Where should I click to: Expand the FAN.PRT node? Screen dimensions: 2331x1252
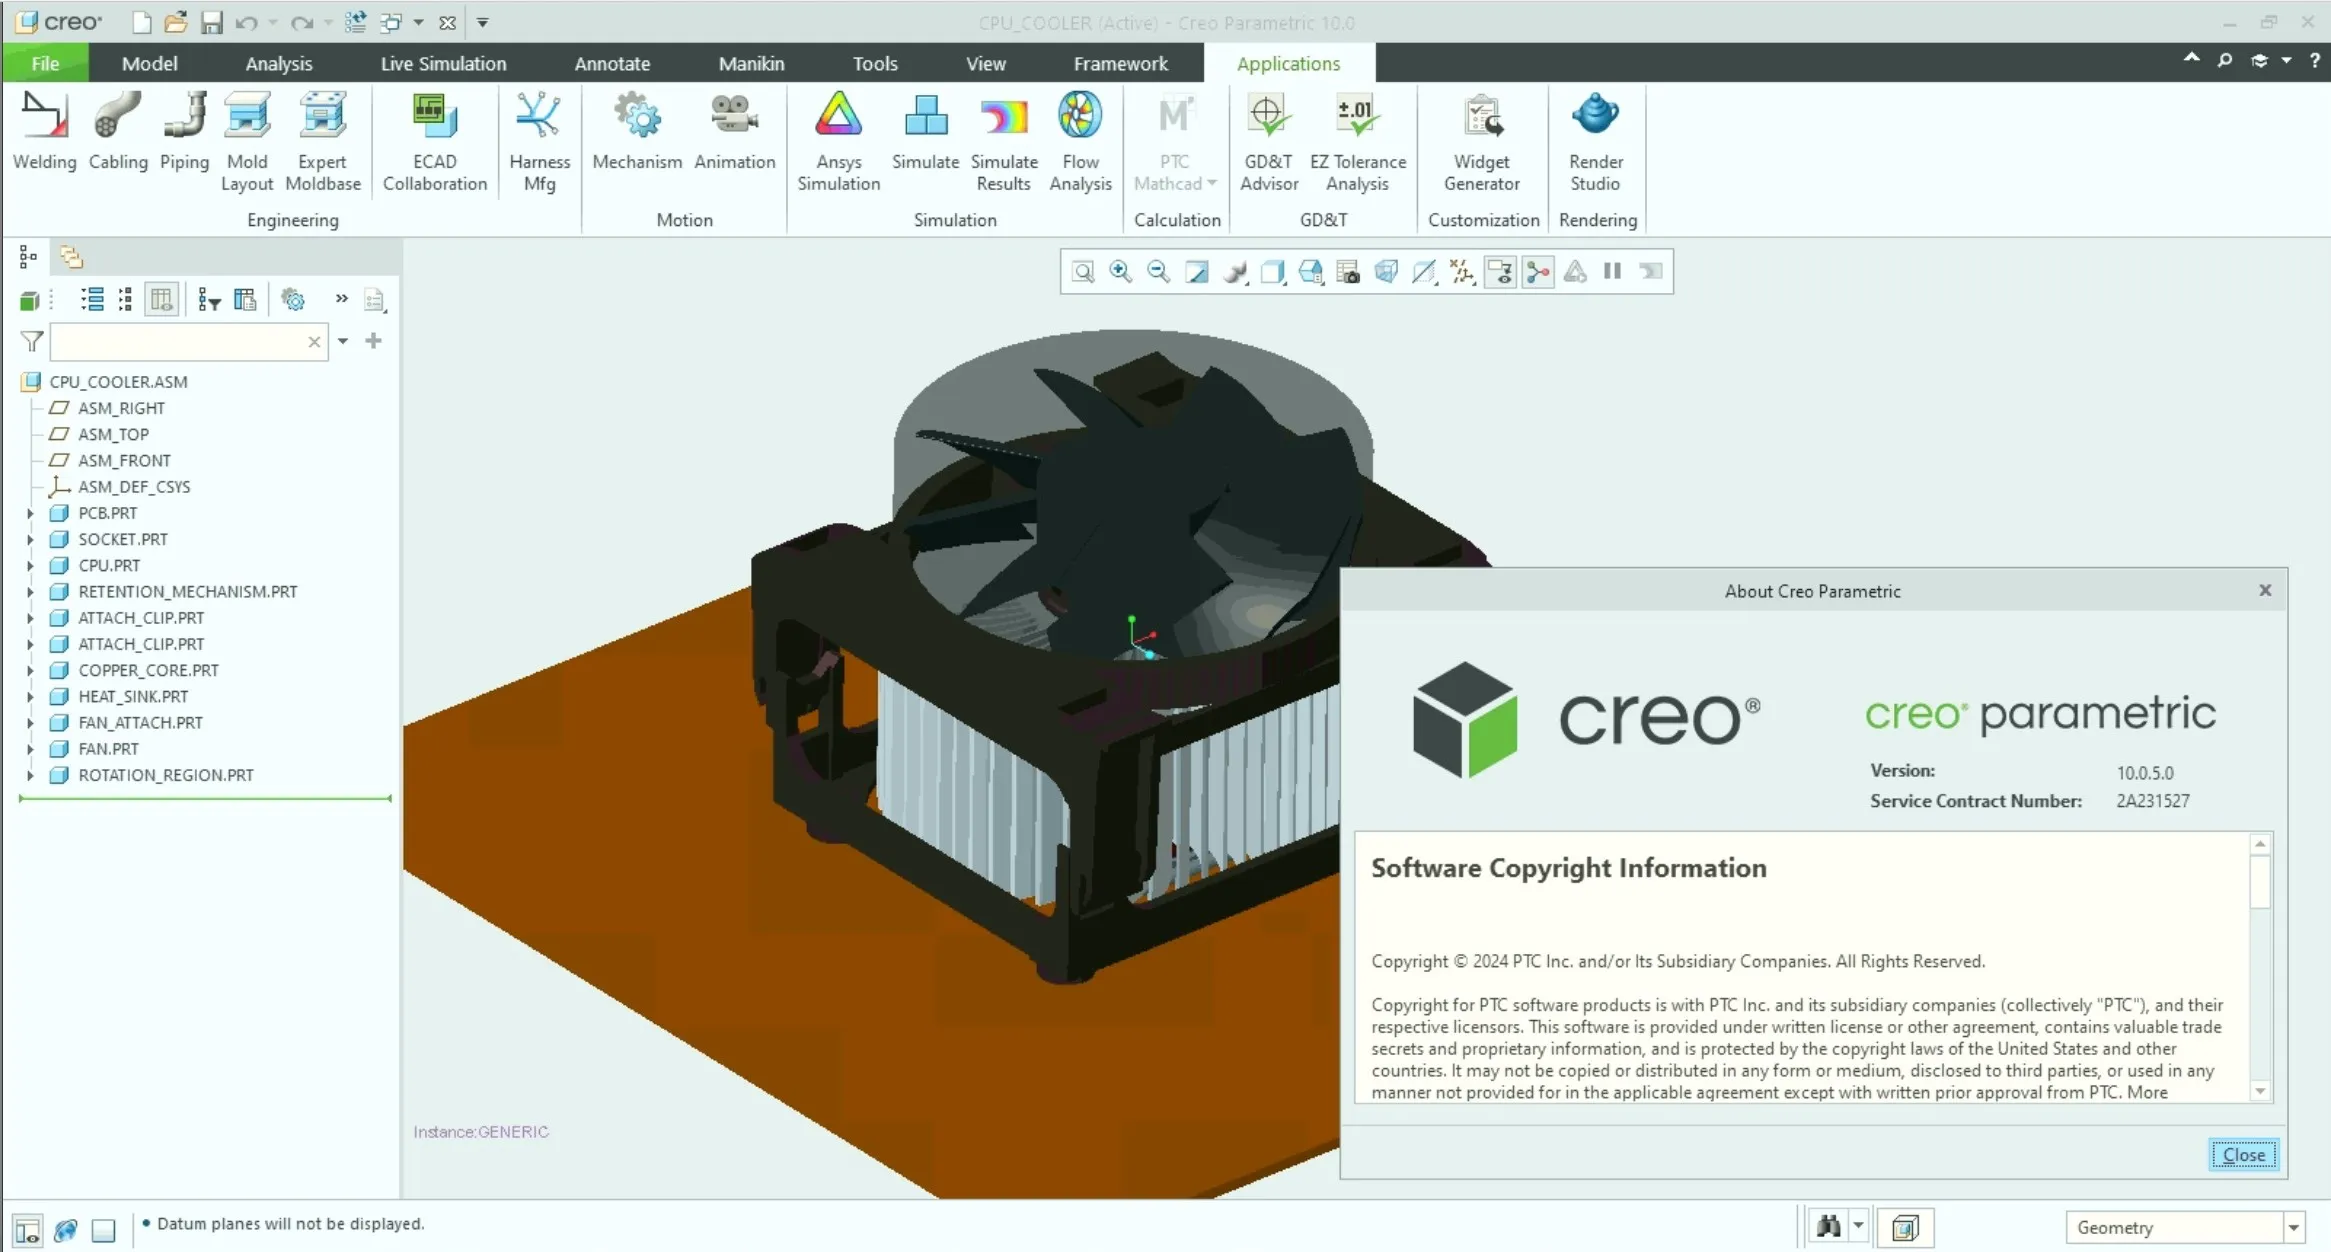[30, 749]
